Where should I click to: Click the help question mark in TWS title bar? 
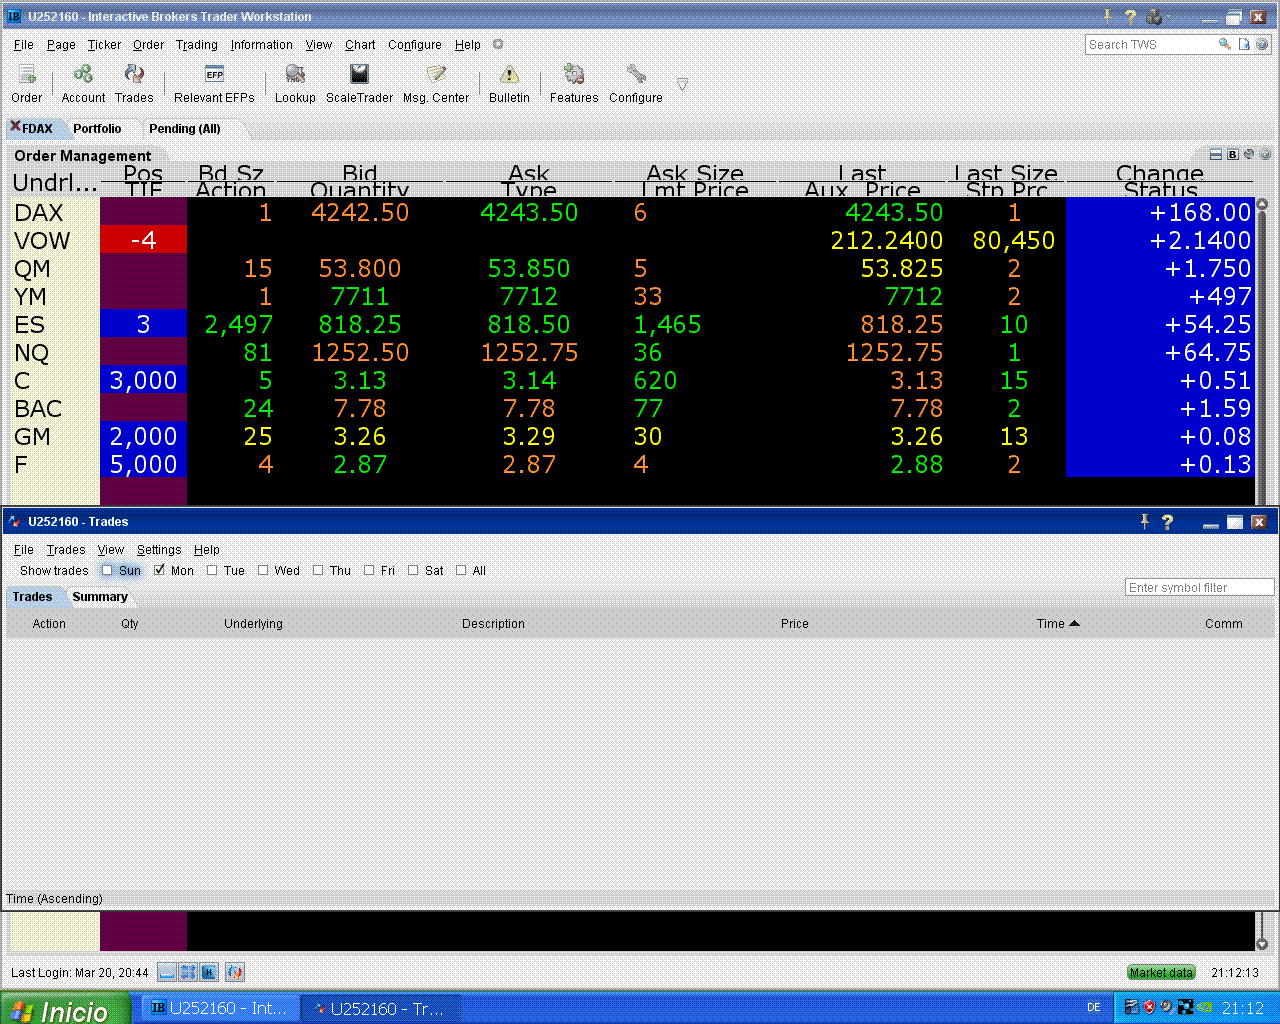(x=1130, y=16)
